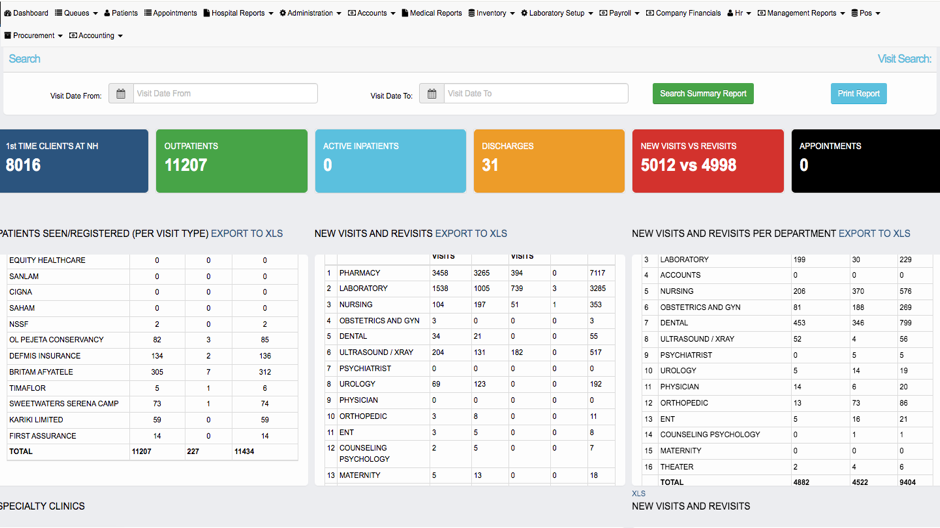The width and height of the screenshot is (940, 528).
Task: Open calendar icon for Visit Date From
Action: pos(120,93)
